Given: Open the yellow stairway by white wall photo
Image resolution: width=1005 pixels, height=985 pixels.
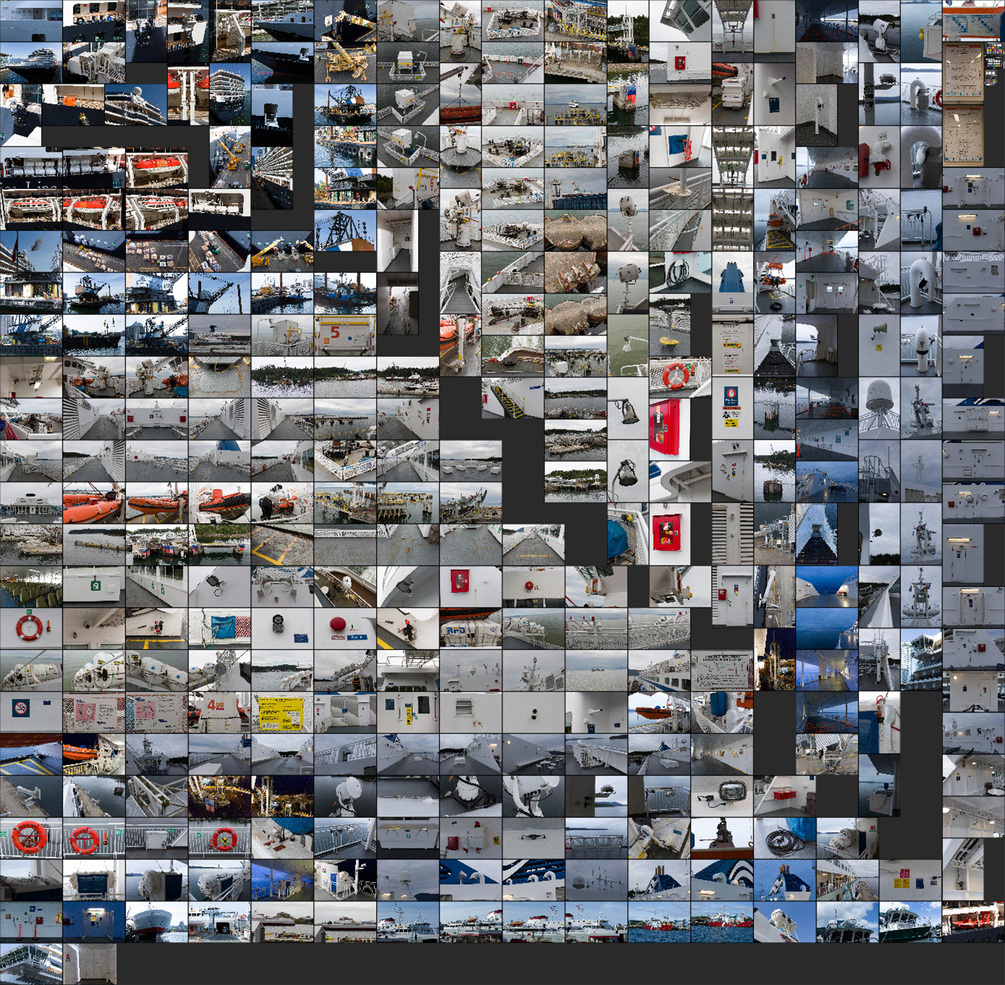Looking at the screenshot, I should click(512, 397).
